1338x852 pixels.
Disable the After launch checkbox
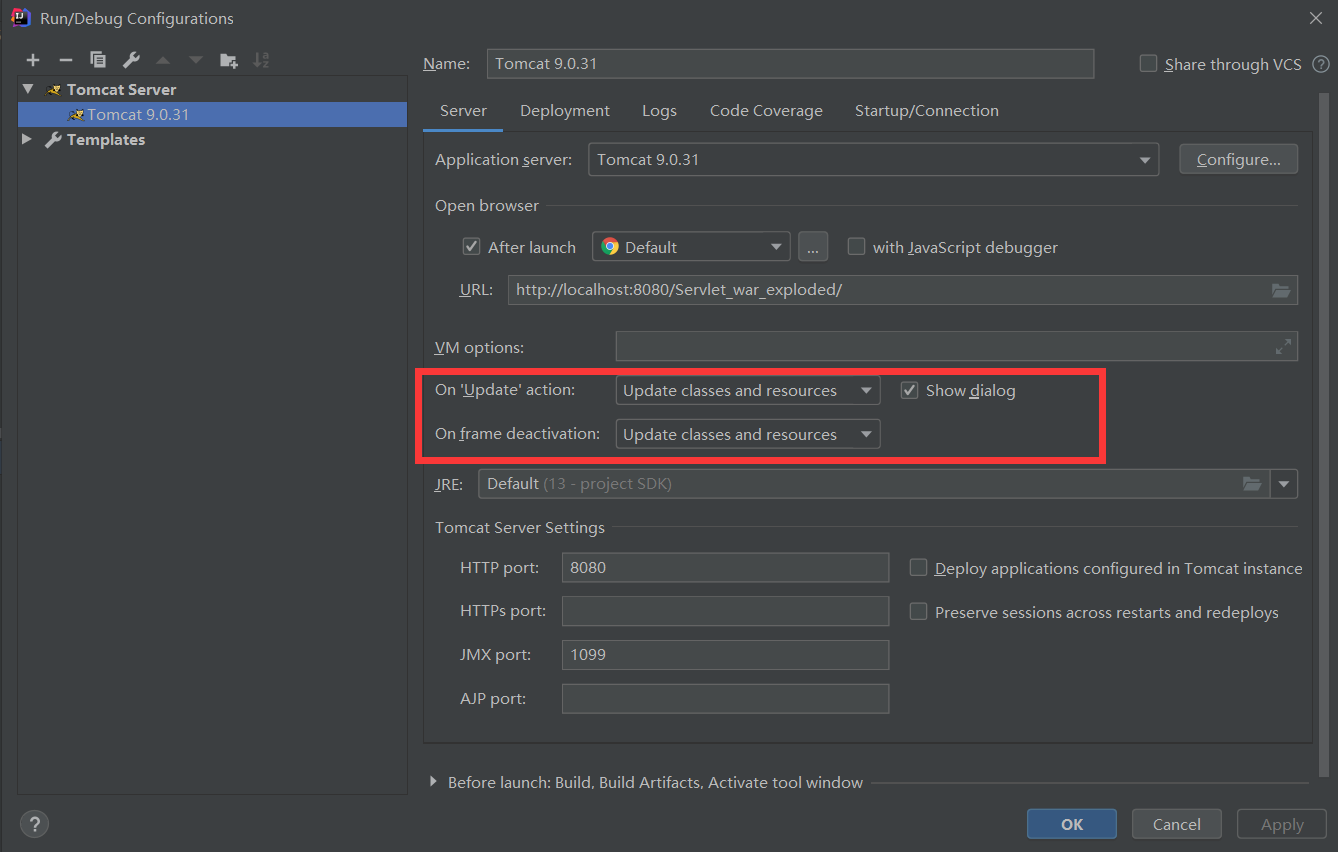(x=472, y=247)
